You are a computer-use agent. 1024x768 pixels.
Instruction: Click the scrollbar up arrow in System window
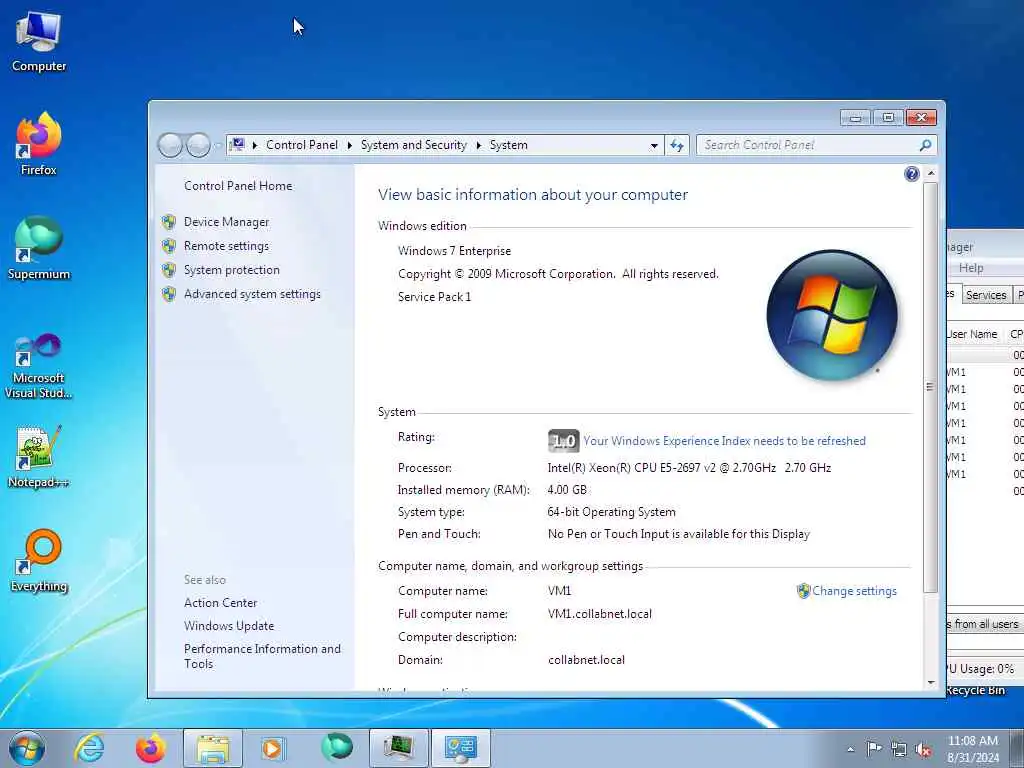(x=931, y=174)
